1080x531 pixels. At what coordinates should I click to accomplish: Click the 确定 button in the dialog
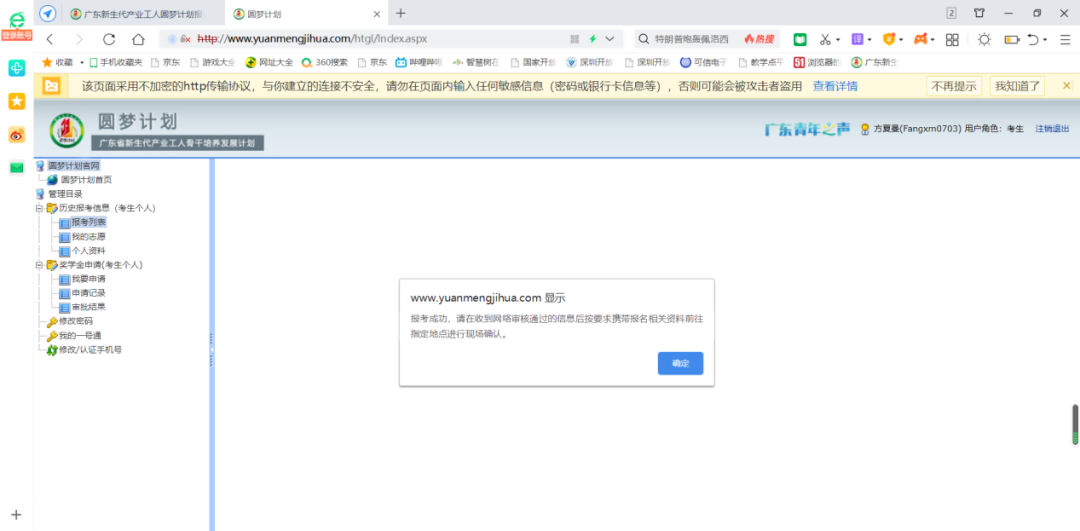[x=680, y=363]
